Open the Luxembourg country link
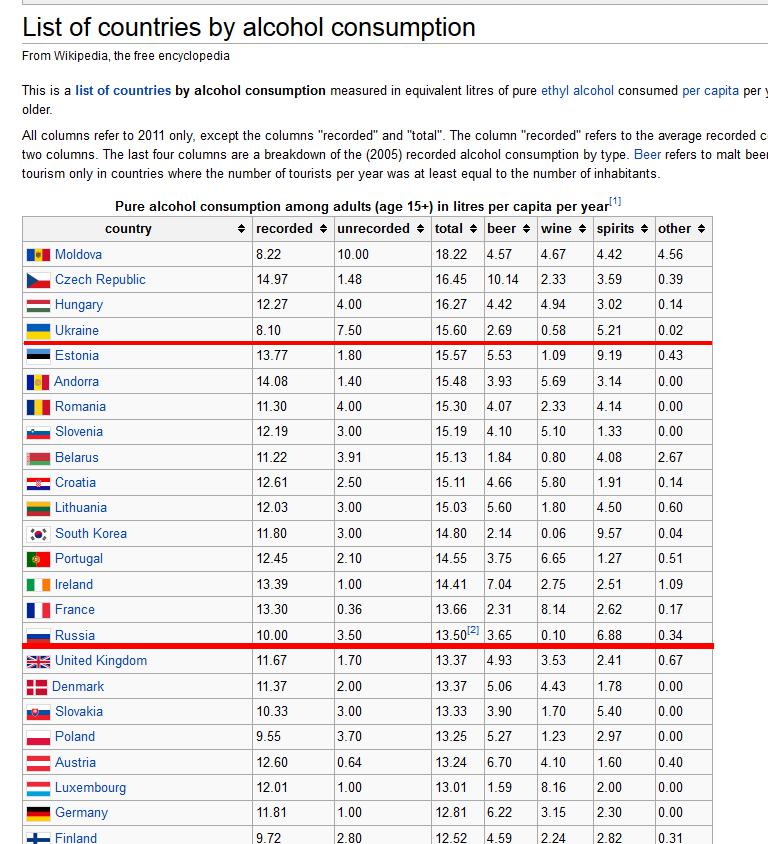 point(90,788)
